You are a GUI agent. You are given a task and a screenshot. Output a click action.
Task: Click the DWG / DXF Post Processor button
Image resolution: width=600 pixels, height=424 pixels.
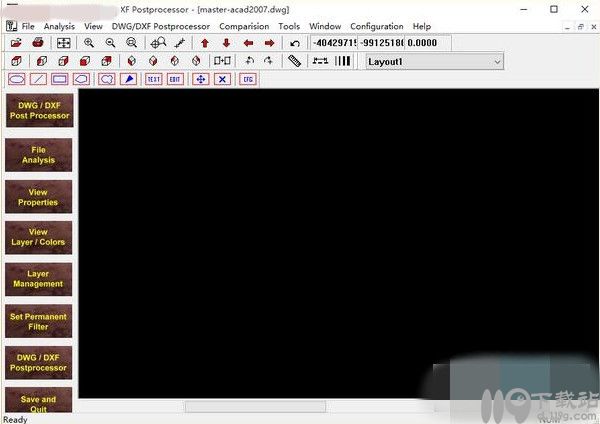(39, 110)
